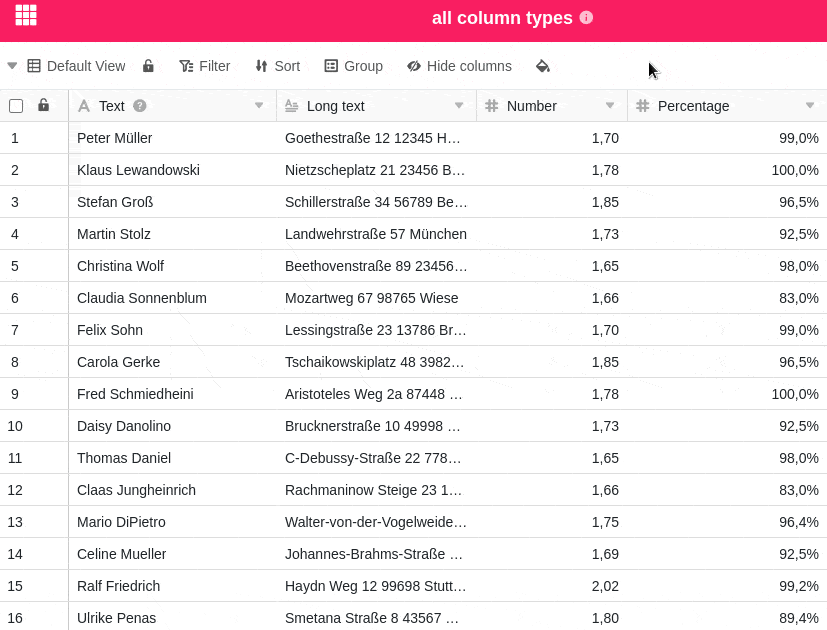Click the Number column hash icon

[491, 106]
